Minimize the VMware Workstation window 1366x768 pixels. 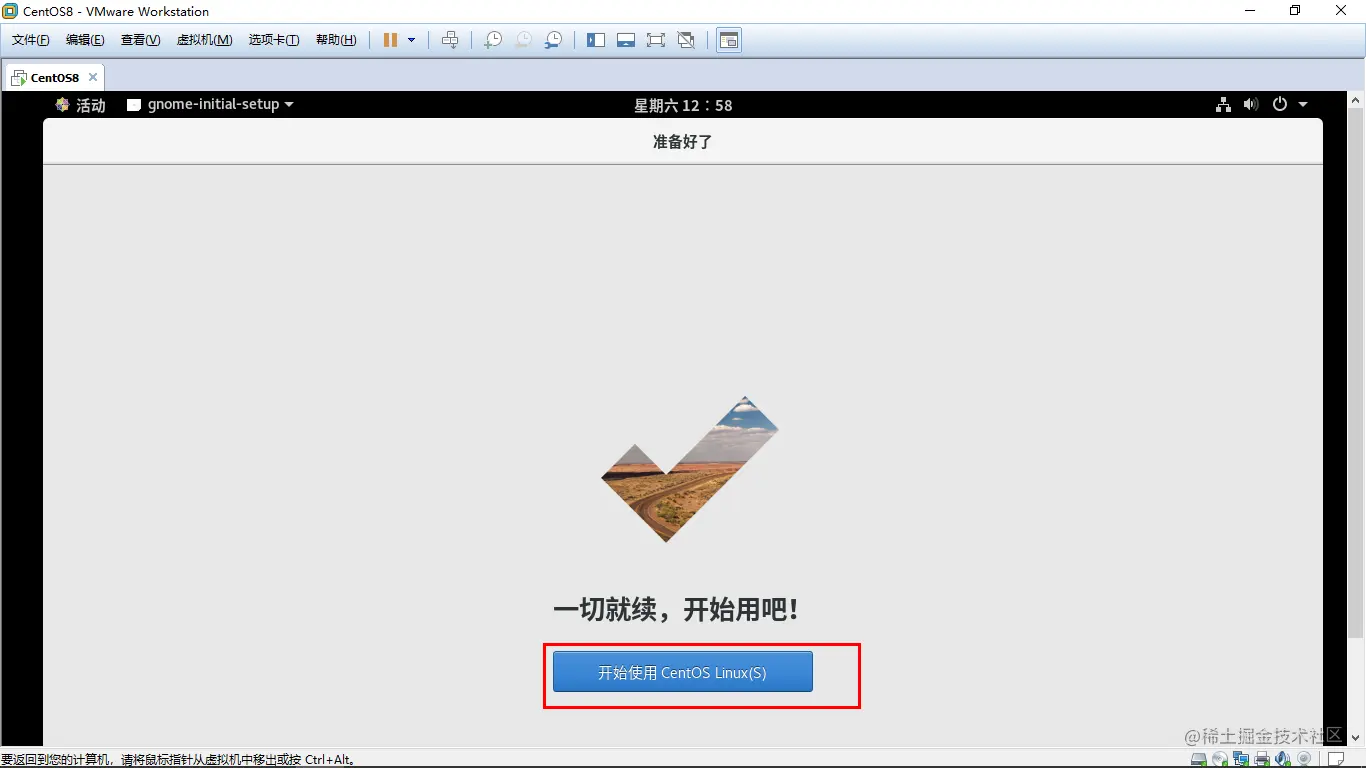[1250, 11]
